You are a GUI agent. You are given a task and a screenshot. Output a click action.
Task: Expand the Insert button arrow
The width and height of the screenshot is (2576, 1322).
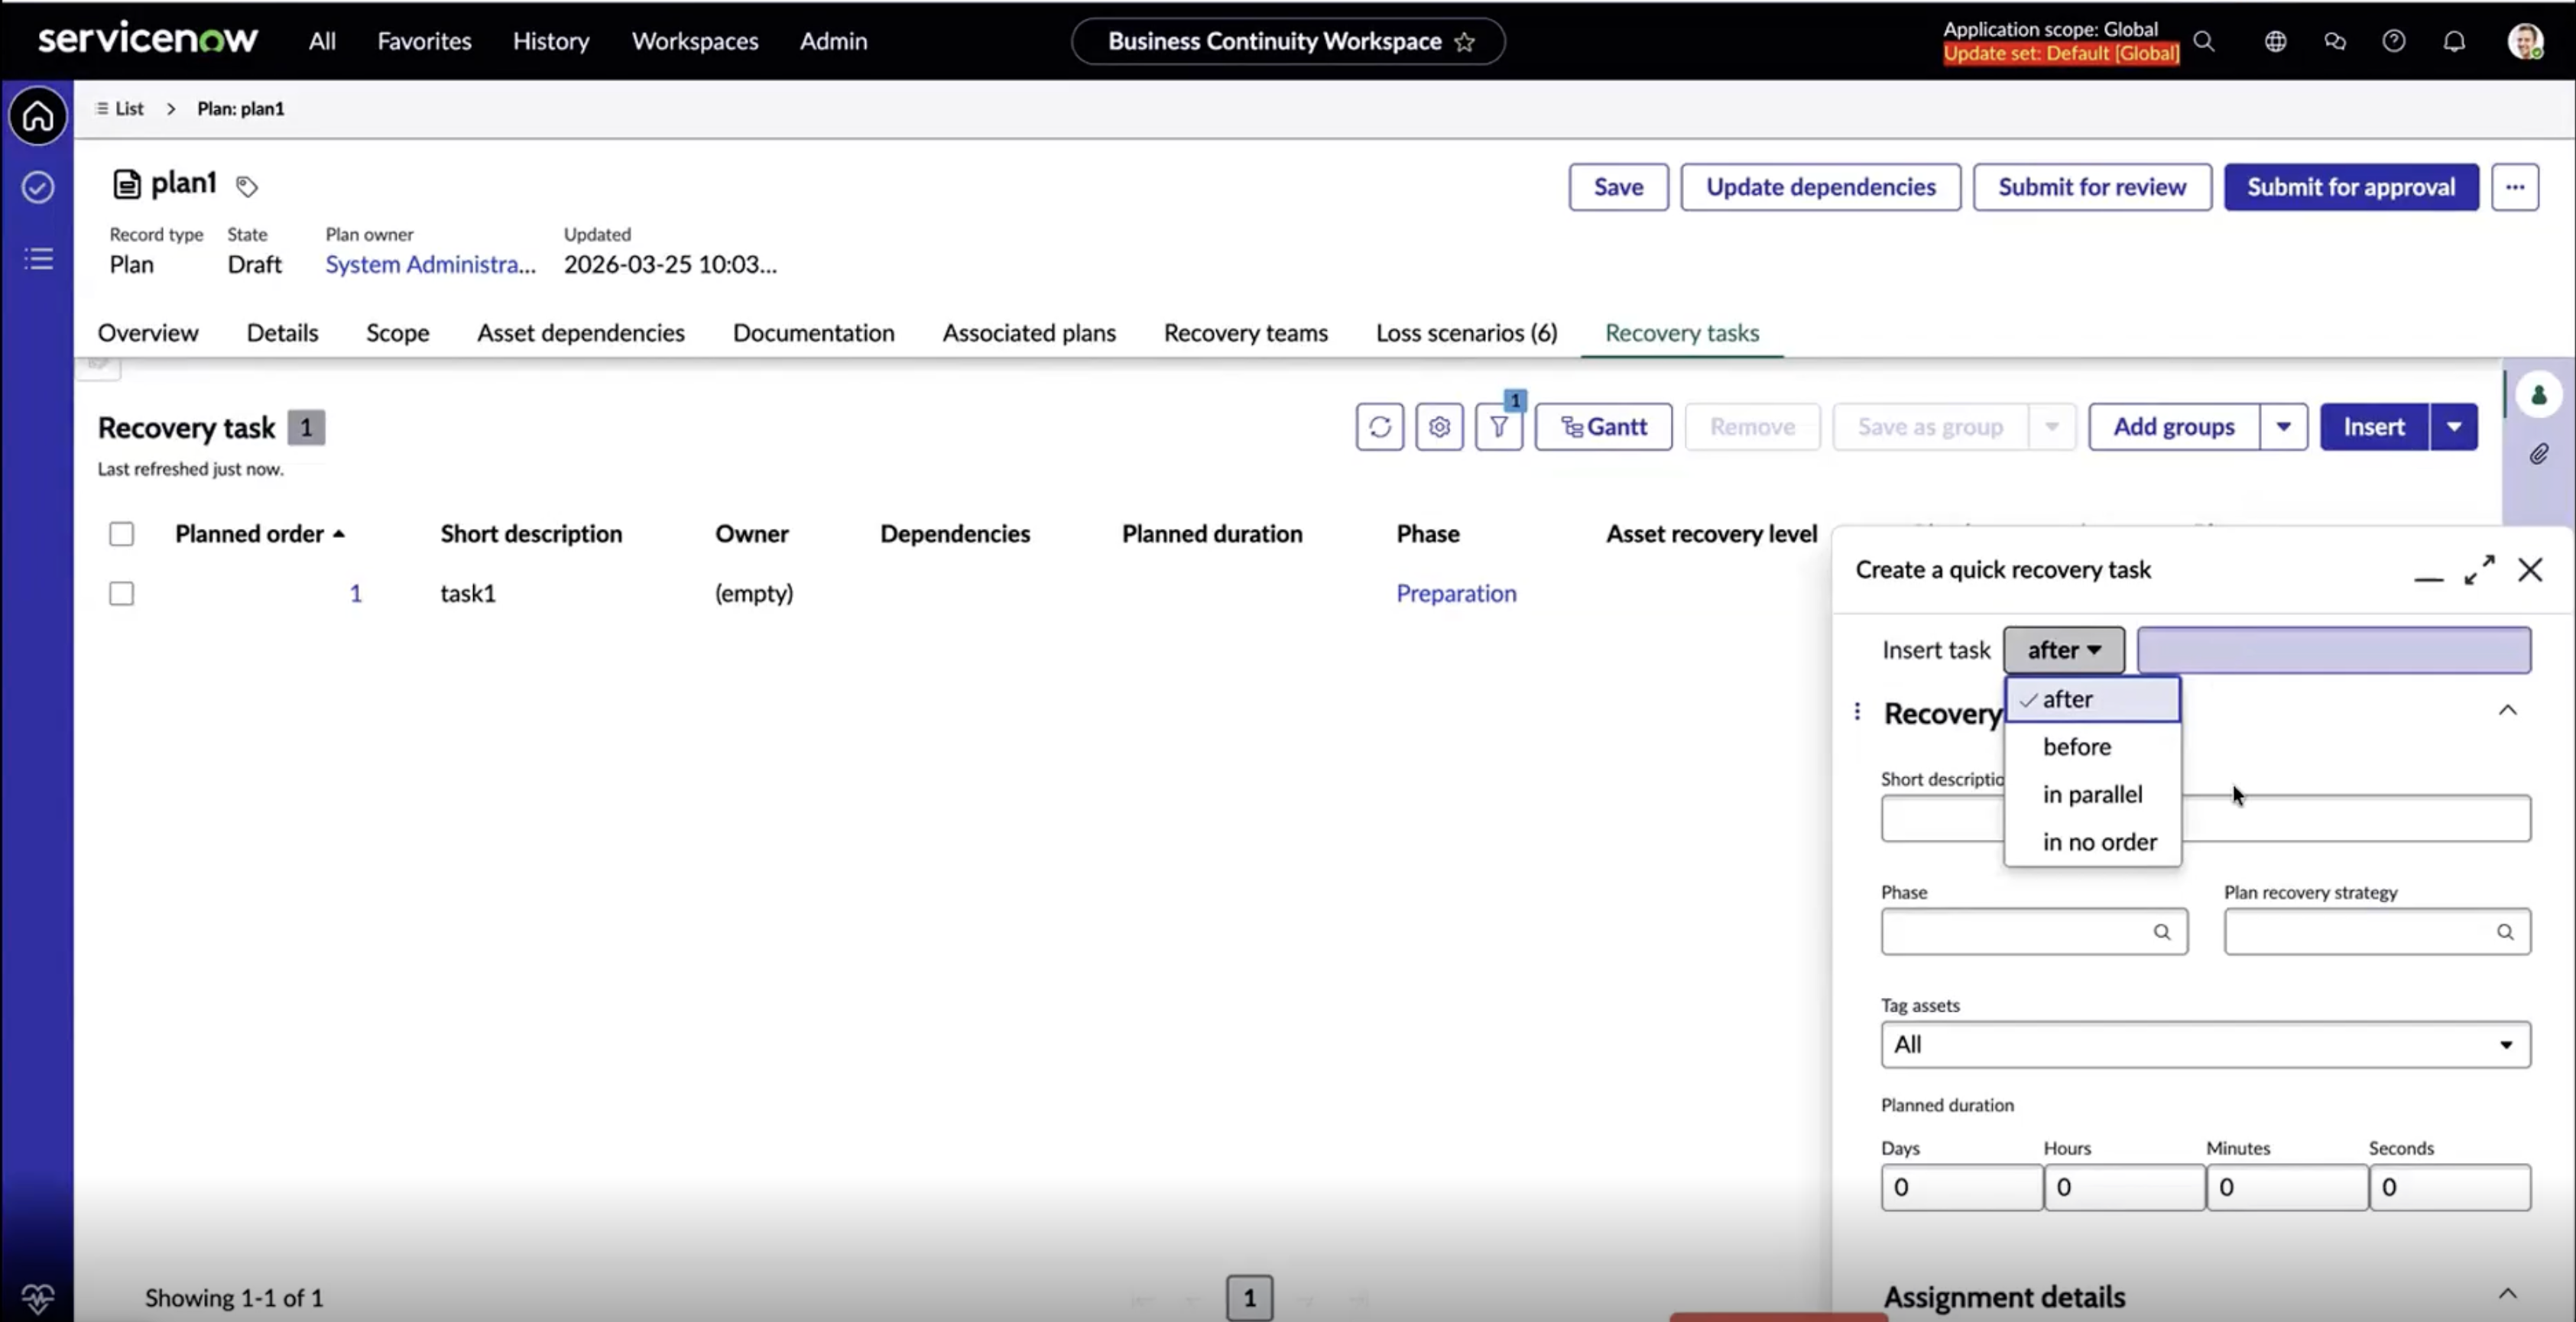coord(2454,427)
